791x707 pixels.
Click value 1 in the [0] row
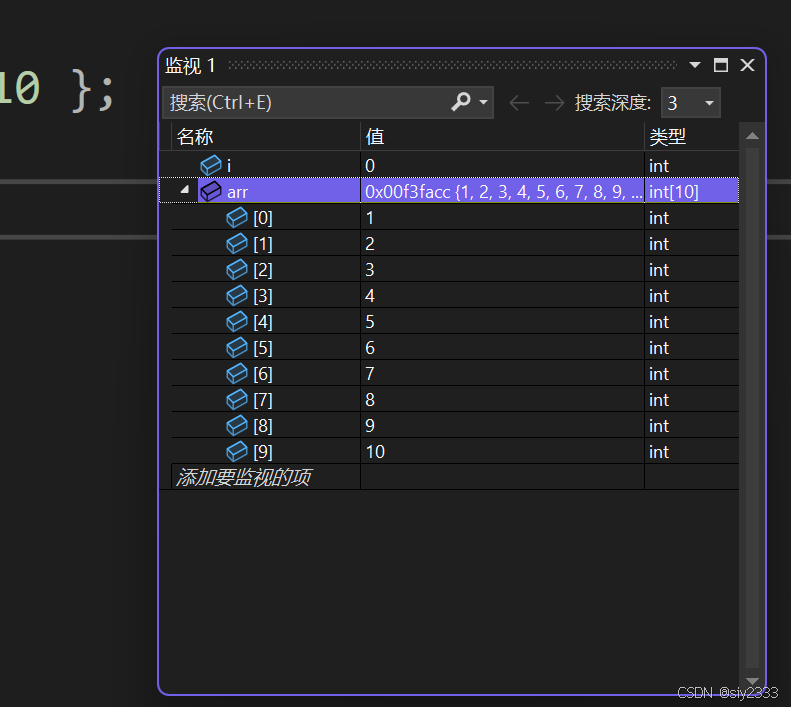tap(370, 218)
